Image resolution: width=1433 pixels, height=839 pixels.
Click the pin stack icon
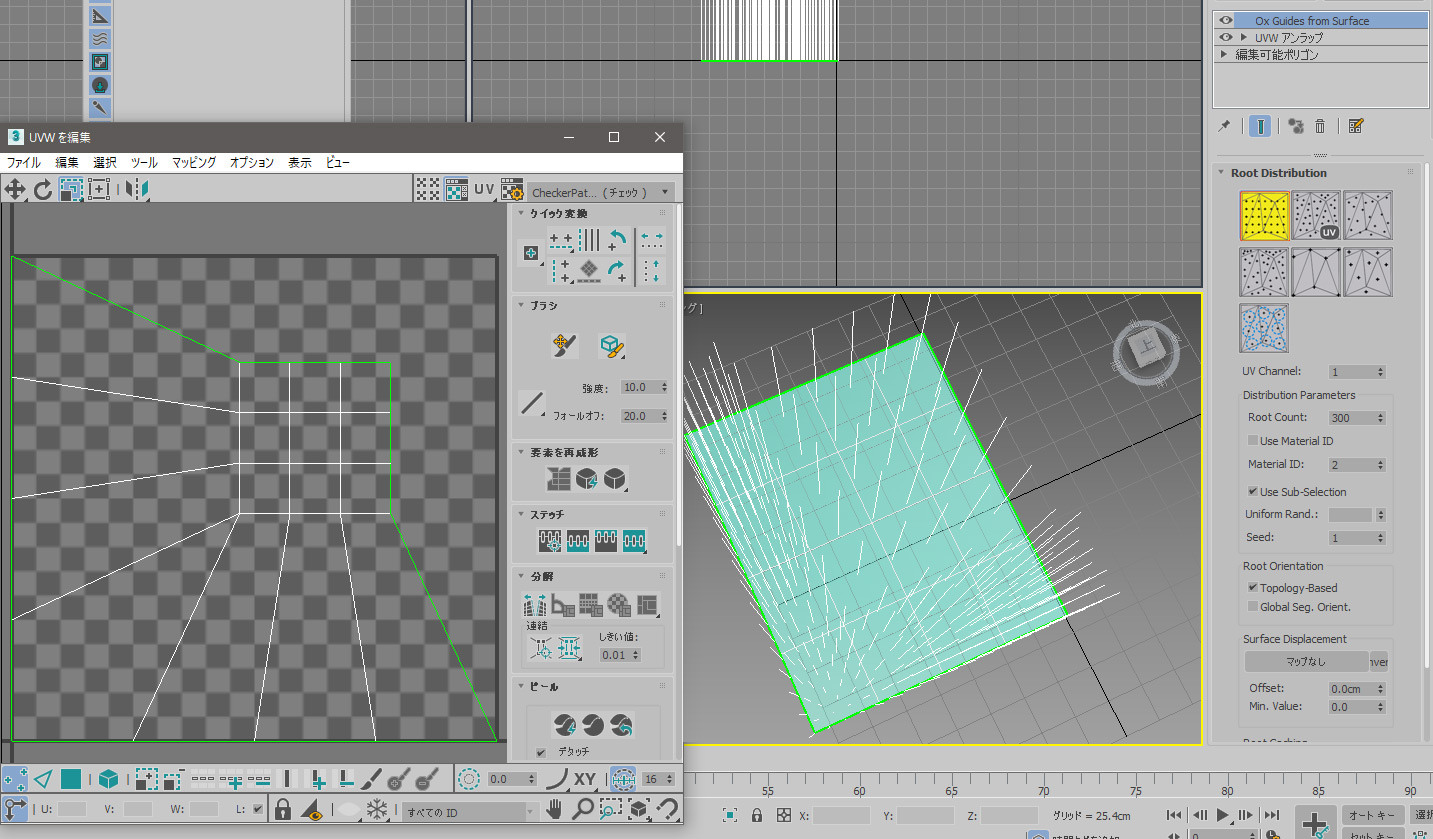click(x=1224, y=126)
